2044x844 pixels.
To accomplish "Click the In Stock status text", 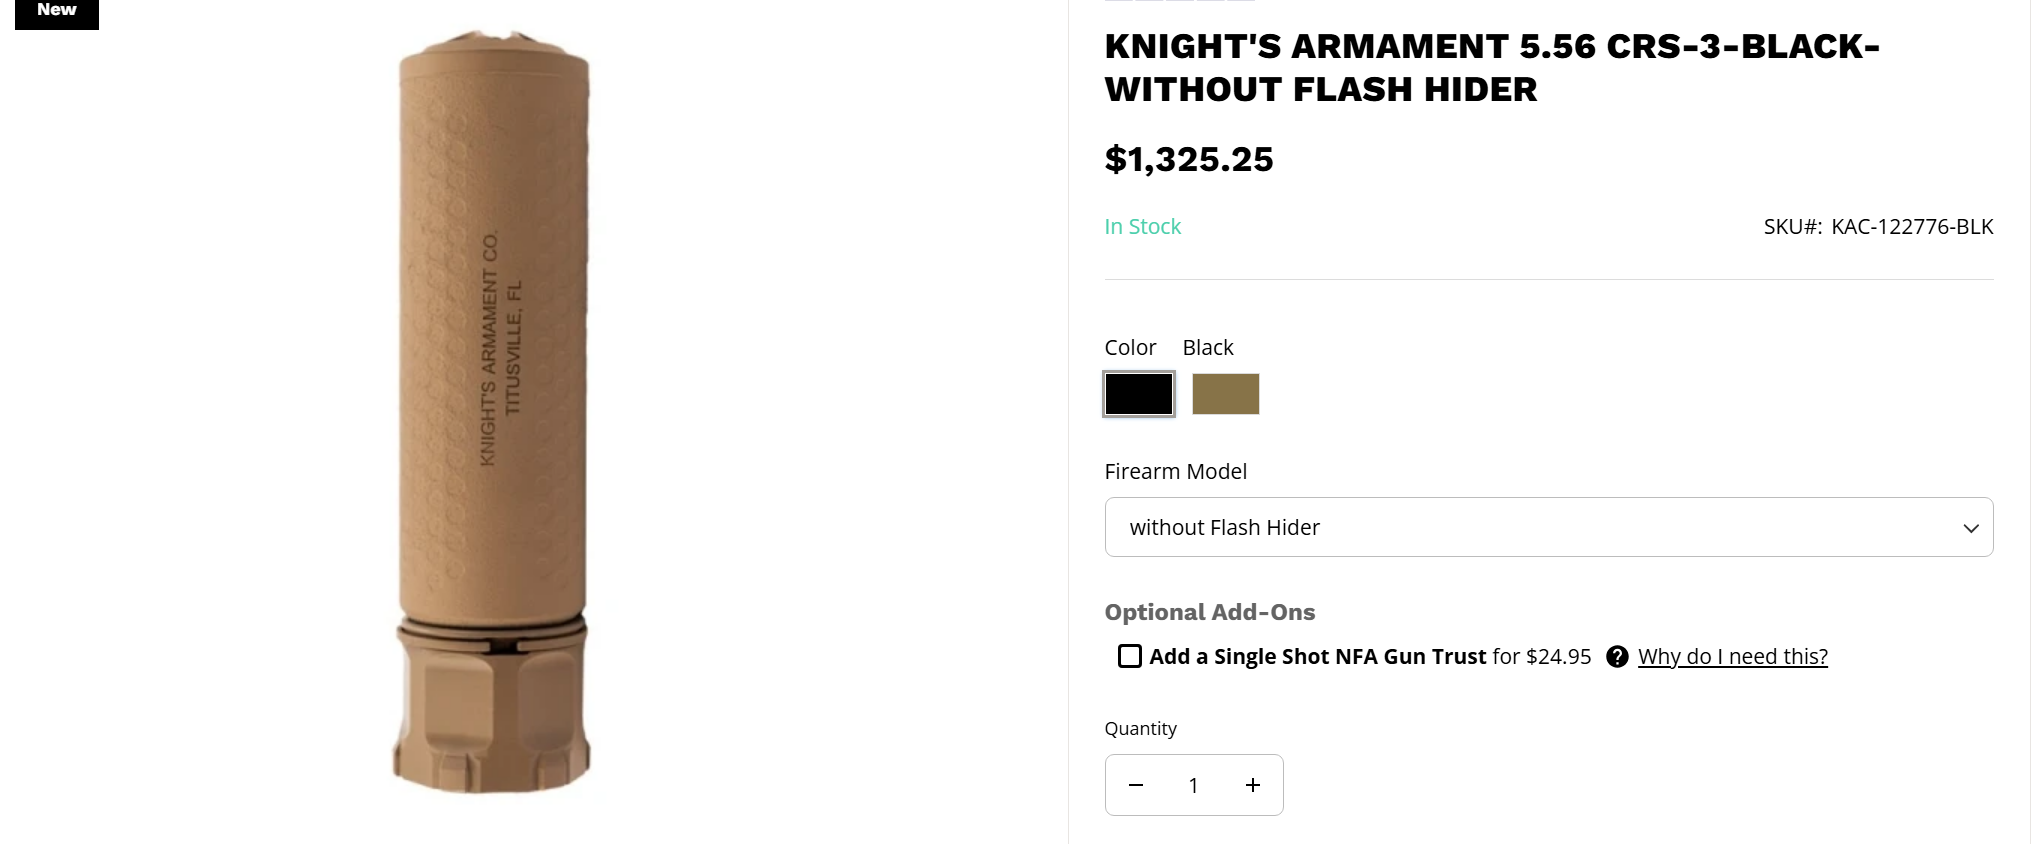I will (x=1142, y=227).
